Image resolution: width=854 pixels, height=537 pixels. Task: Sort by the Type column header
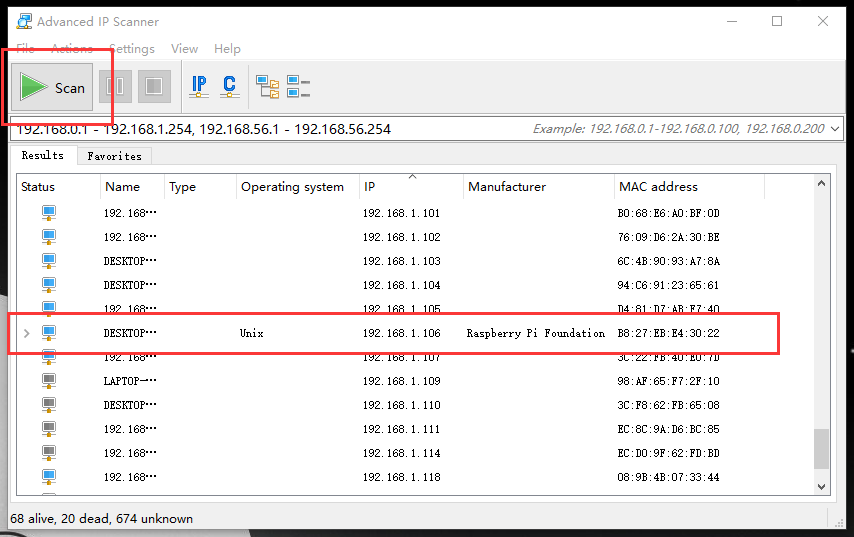click(200, 187)
